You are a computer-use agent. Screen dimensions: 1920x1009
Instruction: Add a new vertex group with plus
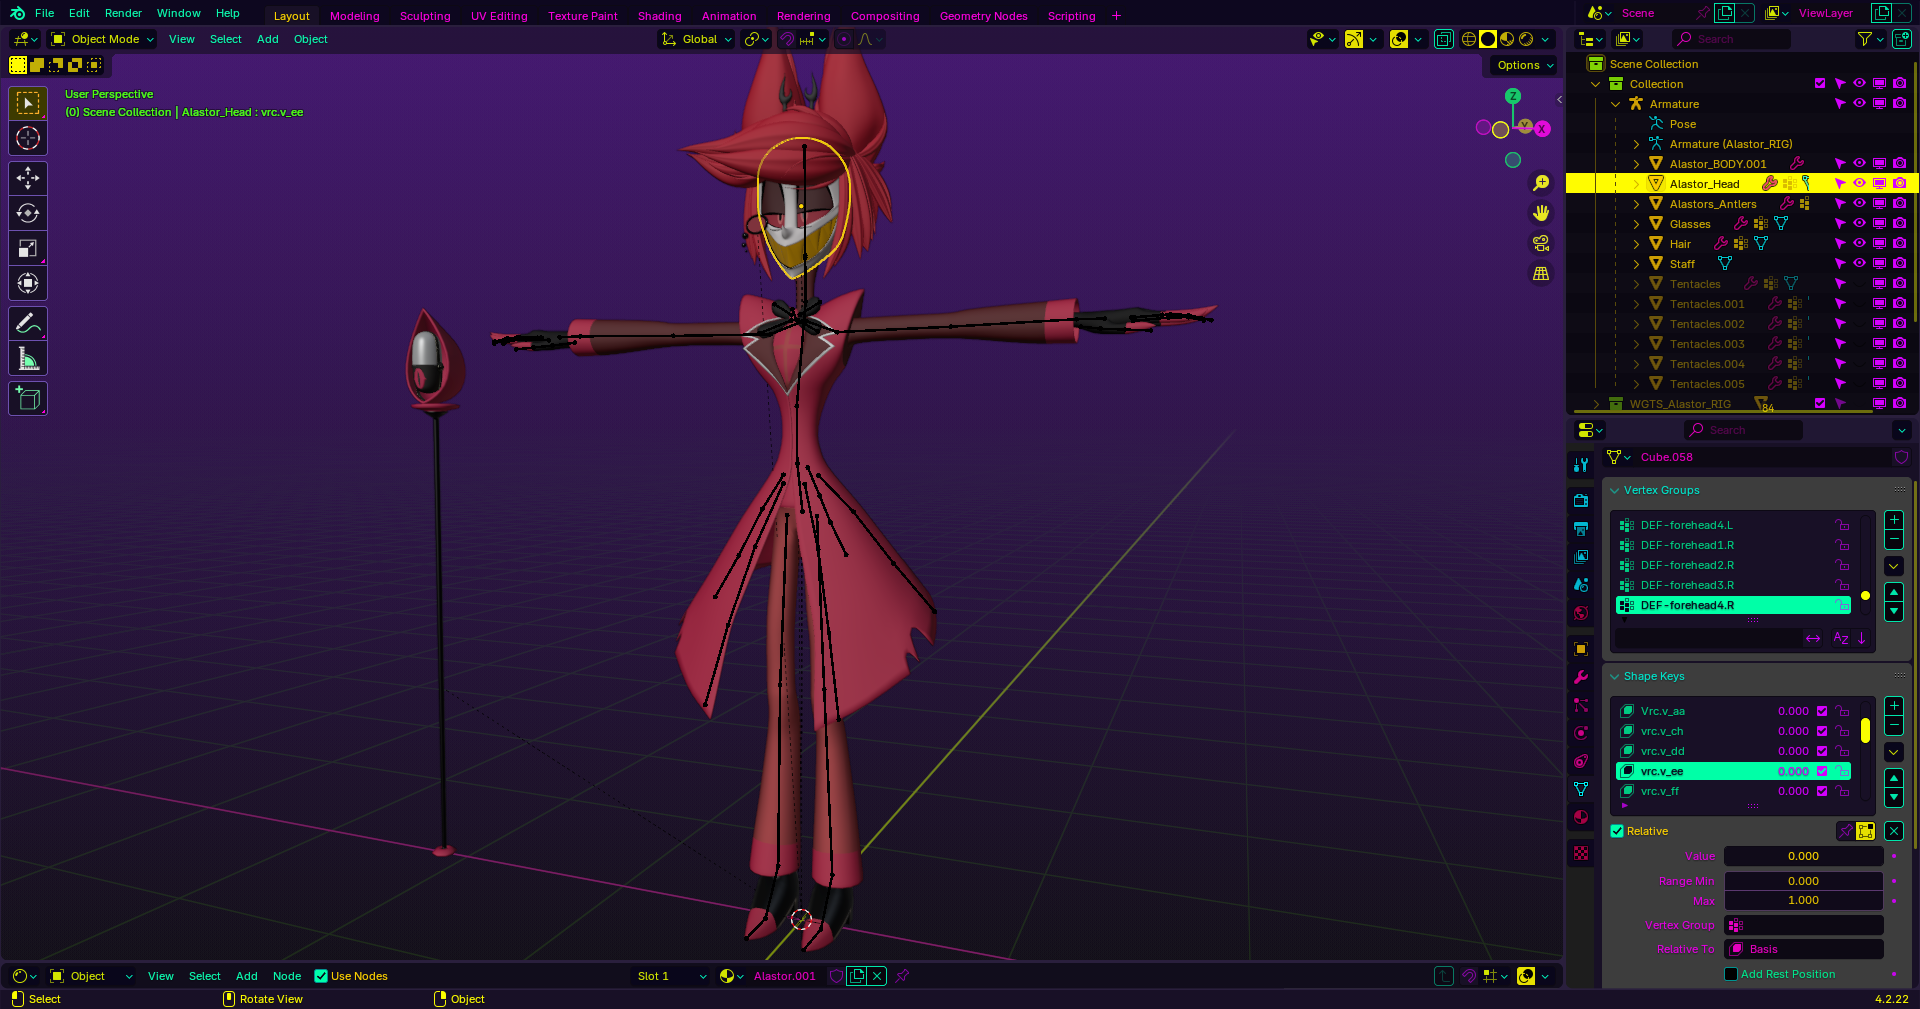coord(1894,520)
